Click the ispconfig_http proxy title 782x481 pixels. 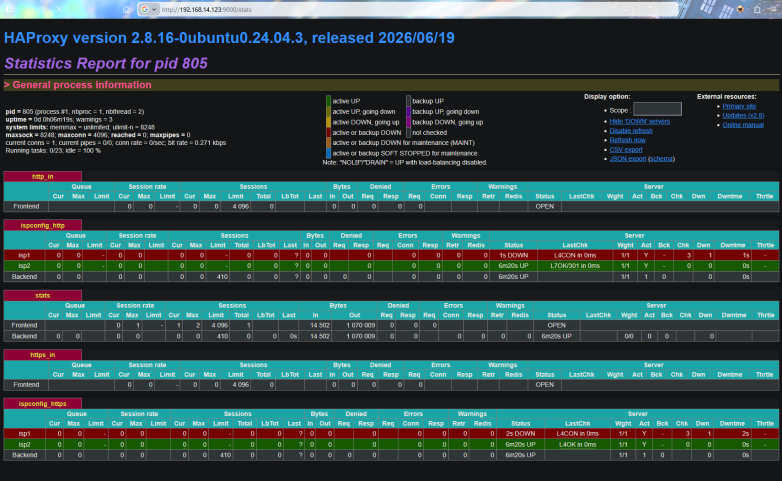coord(42,226)
